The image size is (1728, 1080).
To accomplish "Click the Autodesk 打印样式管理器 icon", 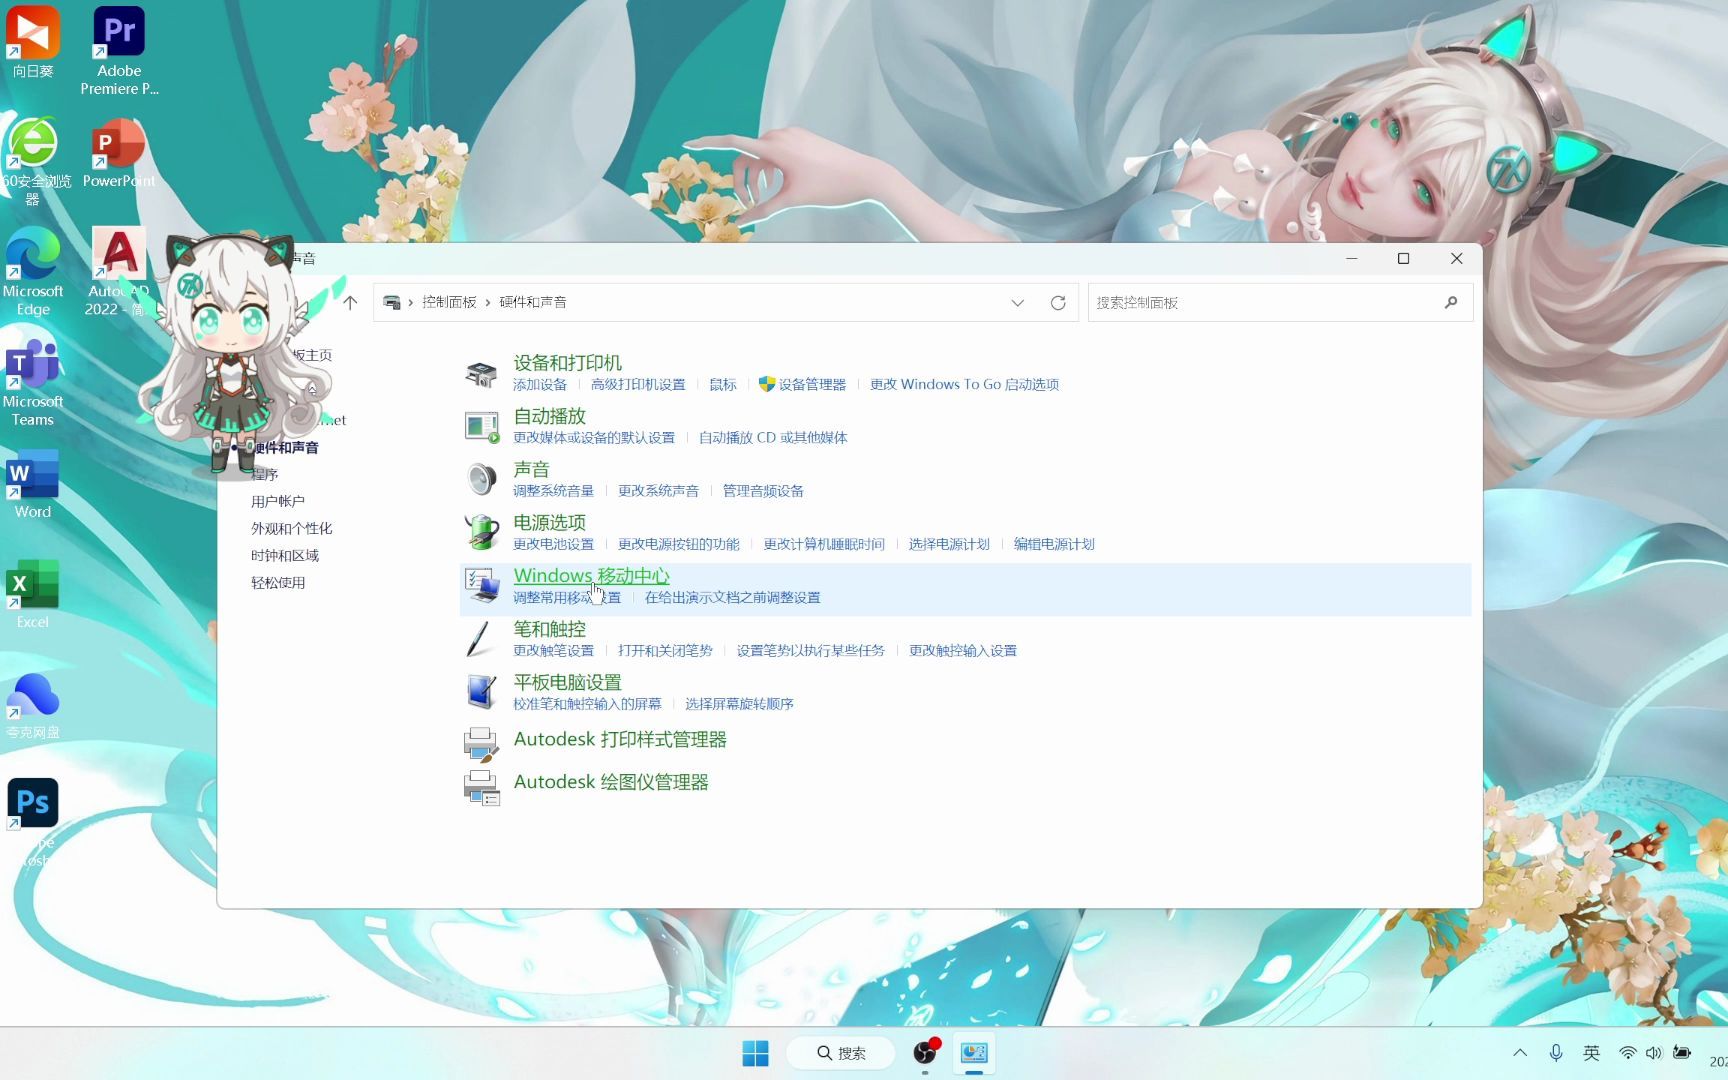I will pyautogui.click(x=481, y=745).
